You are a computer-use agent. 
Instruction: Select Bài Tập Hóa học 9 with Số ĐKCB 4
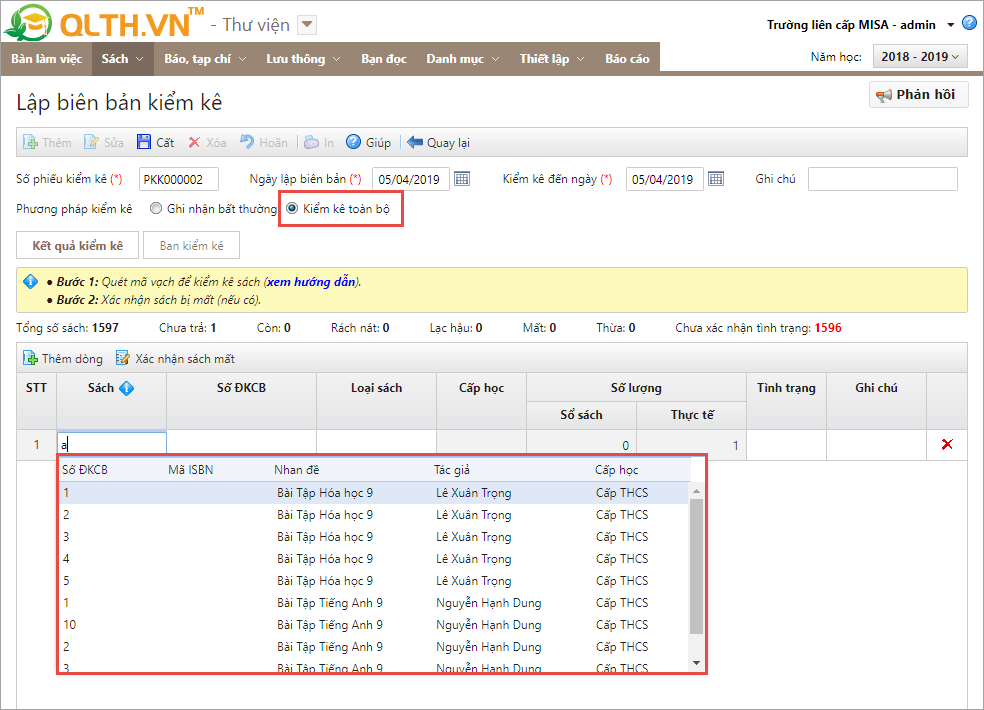(x=374, y=559)
